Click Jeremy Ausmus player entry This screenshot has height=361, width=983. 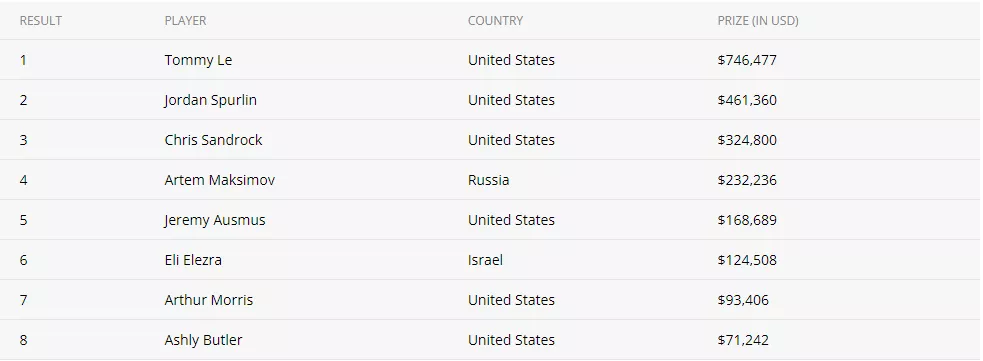(x=215, y=220)
